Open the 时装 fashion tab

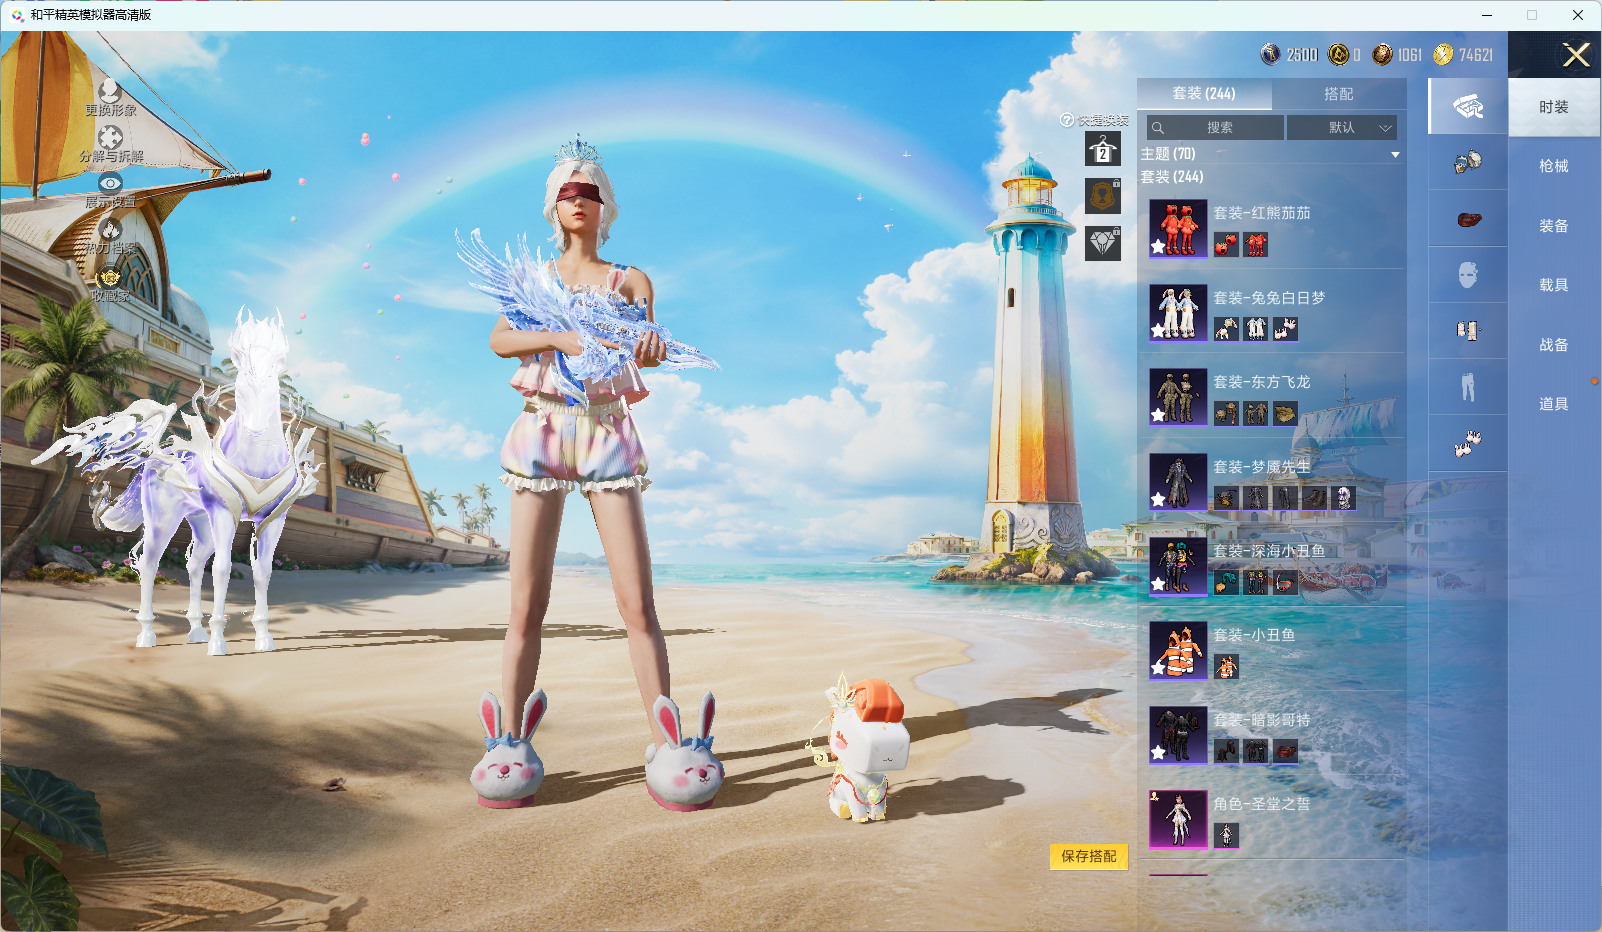tap(1554, 107)
